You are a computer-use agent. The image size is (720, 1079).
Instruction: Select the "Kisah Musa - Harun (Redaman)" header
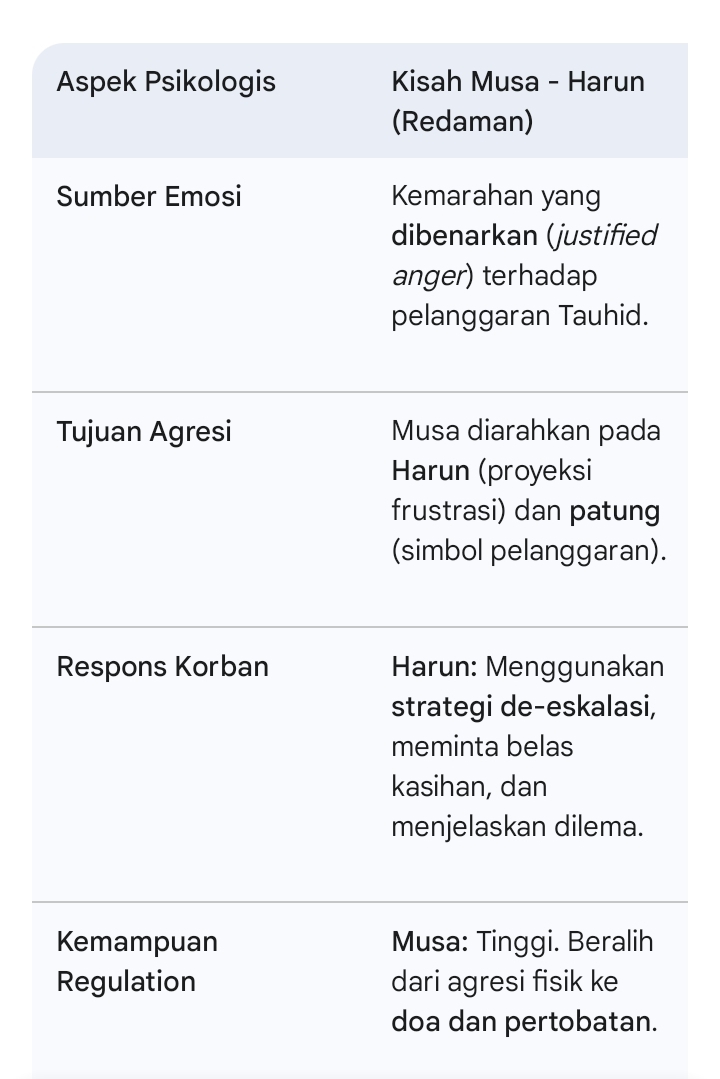[x=518, y=100]
